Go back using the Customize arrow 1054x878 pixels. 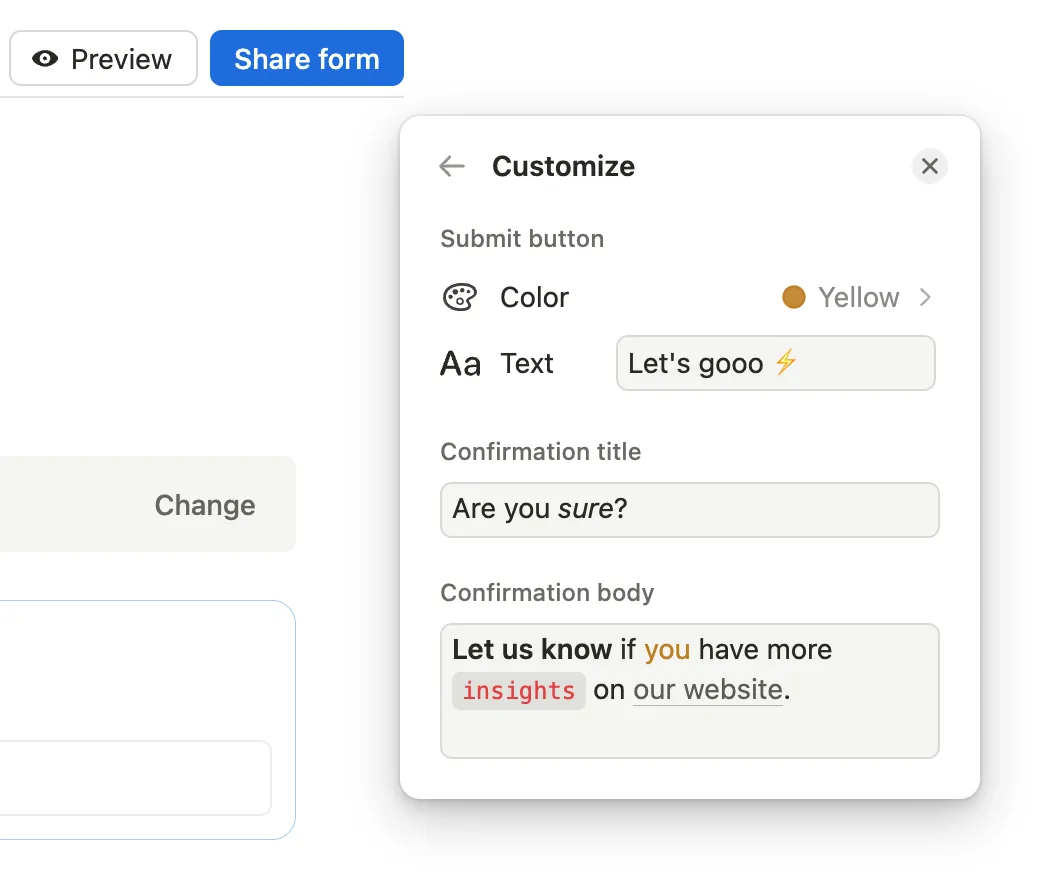[x=452, y=166]
